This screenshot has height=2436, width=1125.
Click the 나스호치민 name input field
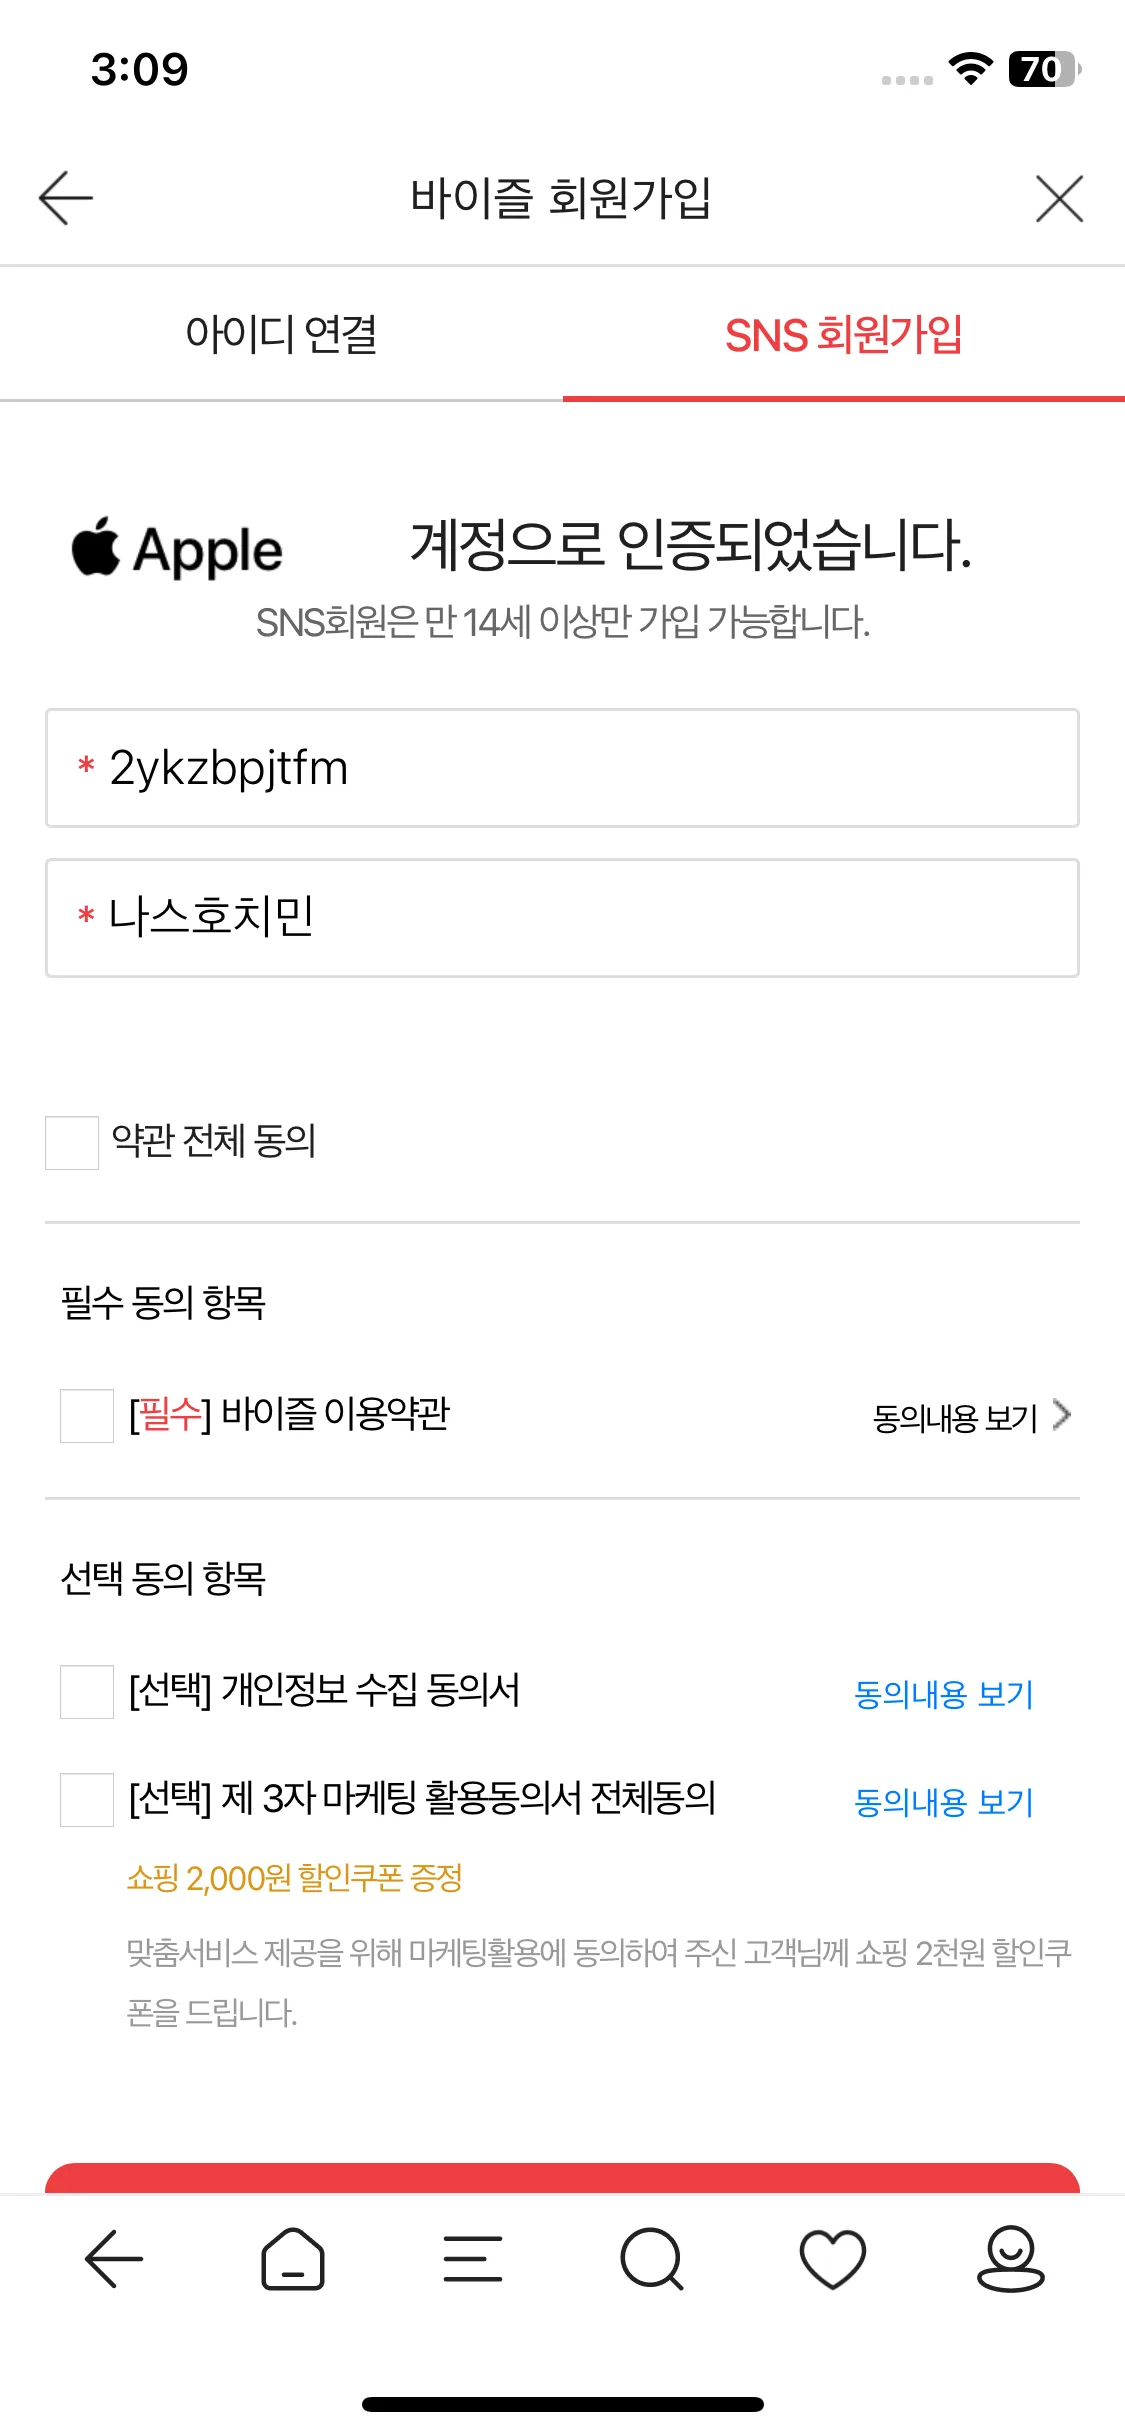point(562,915)
